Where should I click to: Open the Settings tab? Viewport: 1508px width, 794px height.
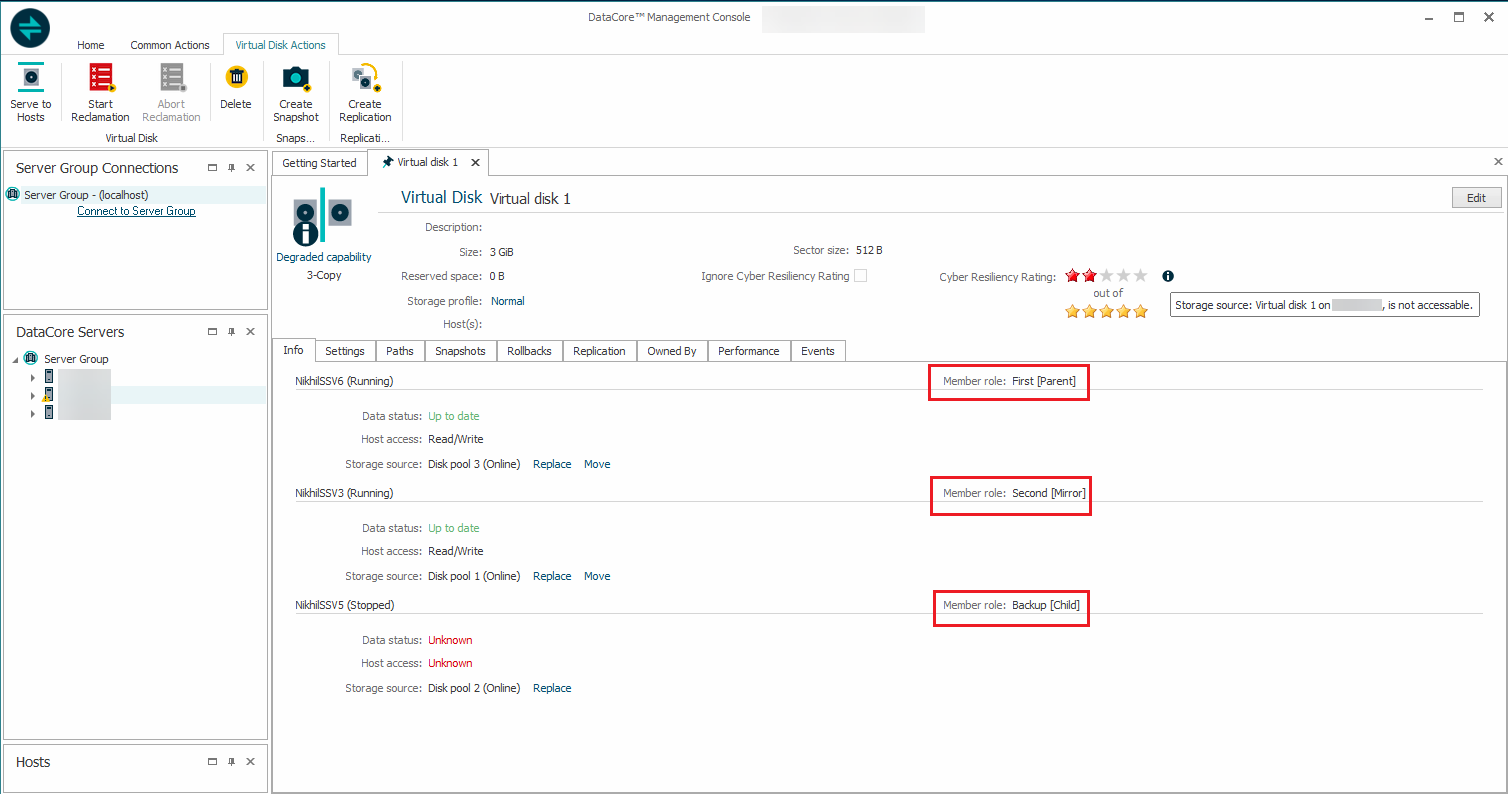point(345,351)
